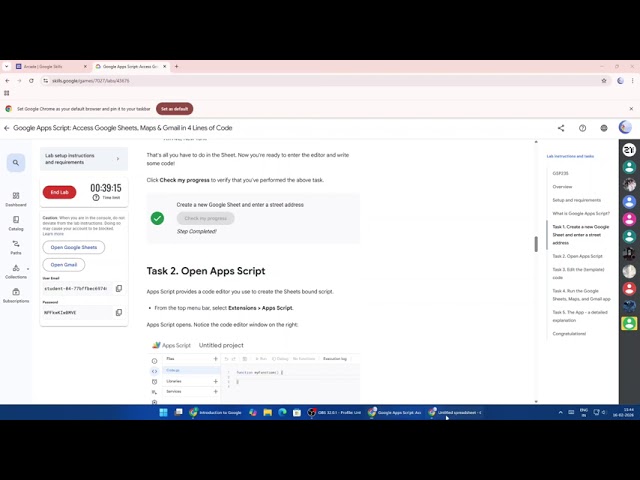Screen dimensions: 640x480
Task: Click the lab timer 00:39:15
Action: (106, 188)
